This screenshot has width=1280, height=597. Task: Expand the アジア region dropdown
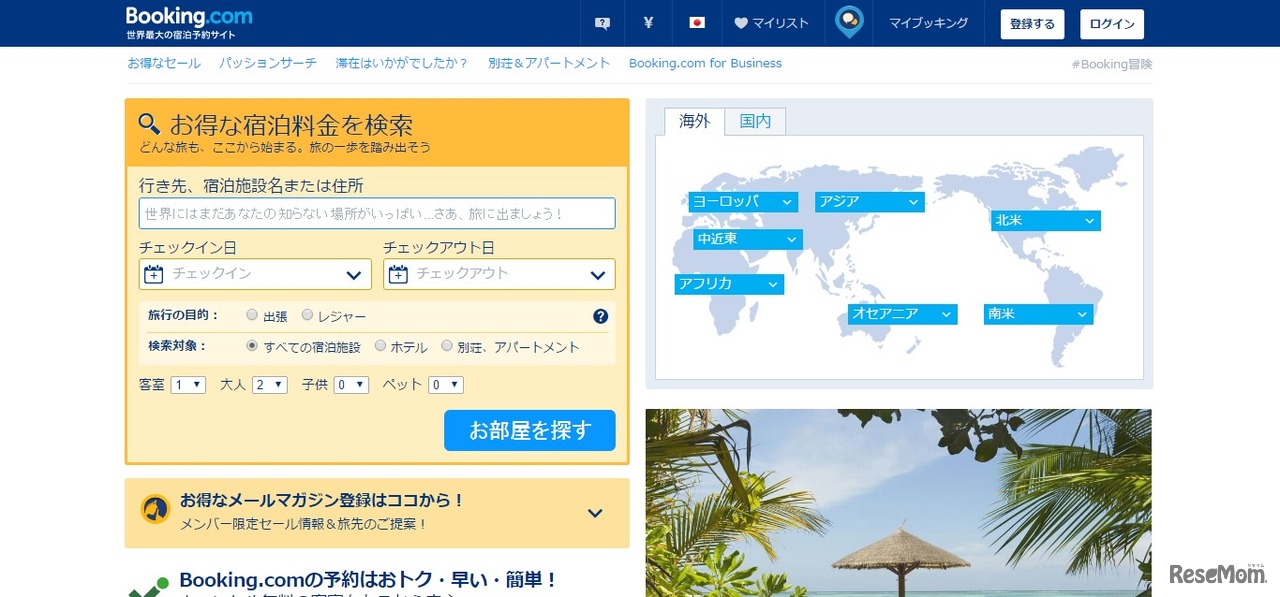(x=869, y=202)
